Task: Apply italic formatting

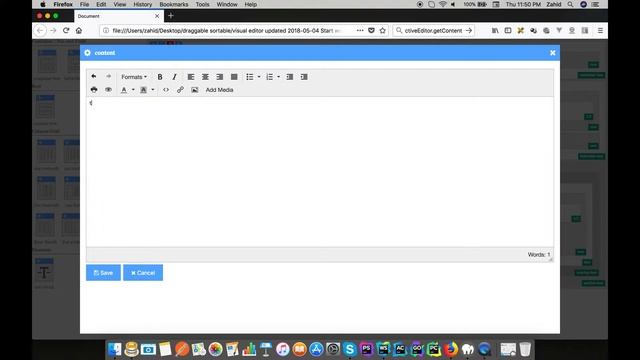Action: pyautogui.click(x=174, y=77)
